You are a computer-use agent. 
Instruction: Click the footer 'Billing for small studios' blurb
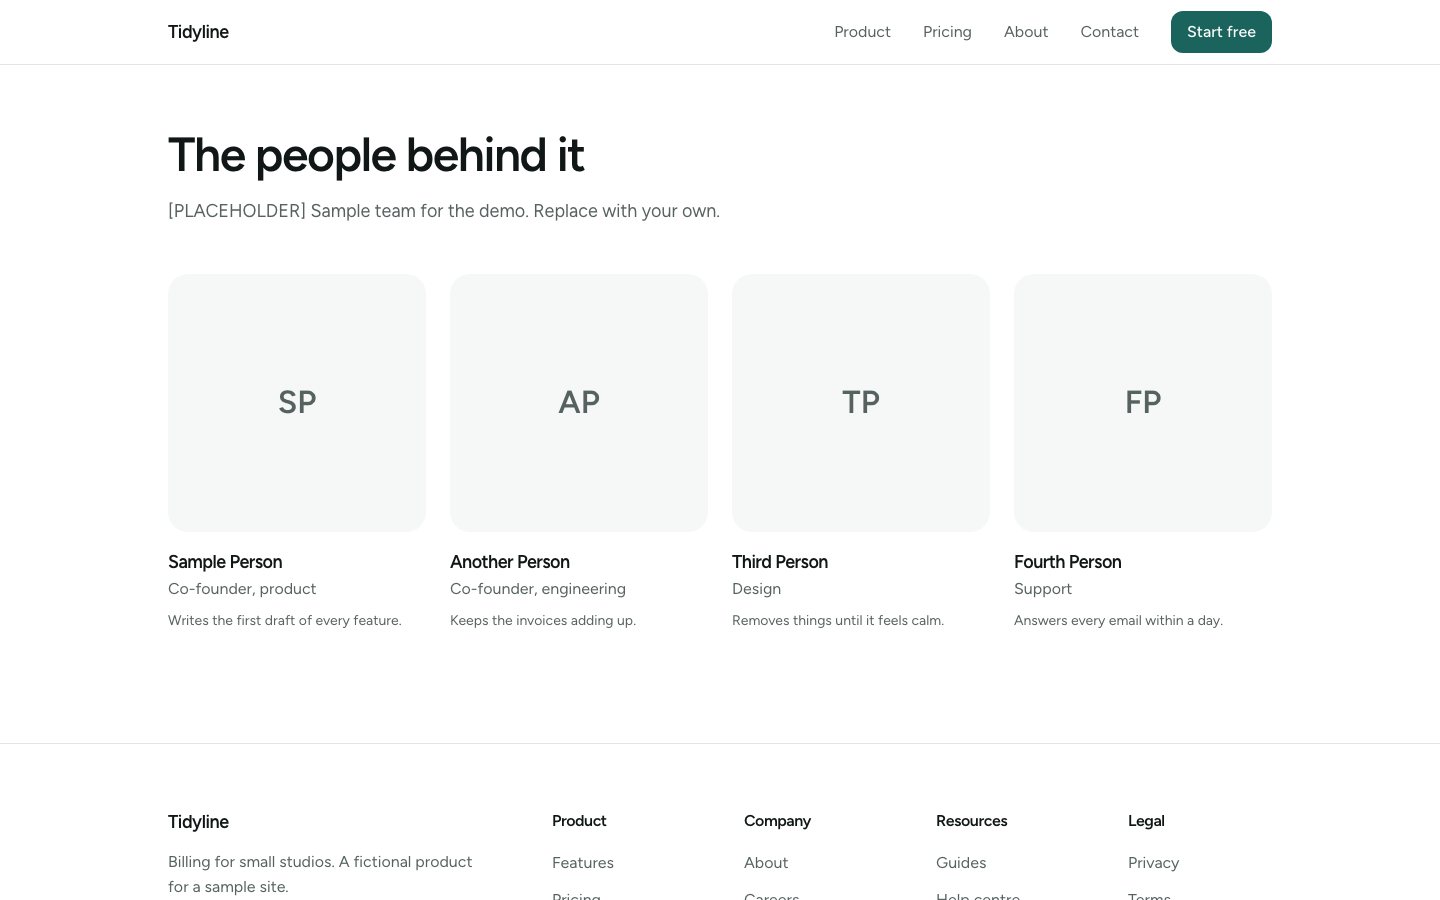coord(320,874)
